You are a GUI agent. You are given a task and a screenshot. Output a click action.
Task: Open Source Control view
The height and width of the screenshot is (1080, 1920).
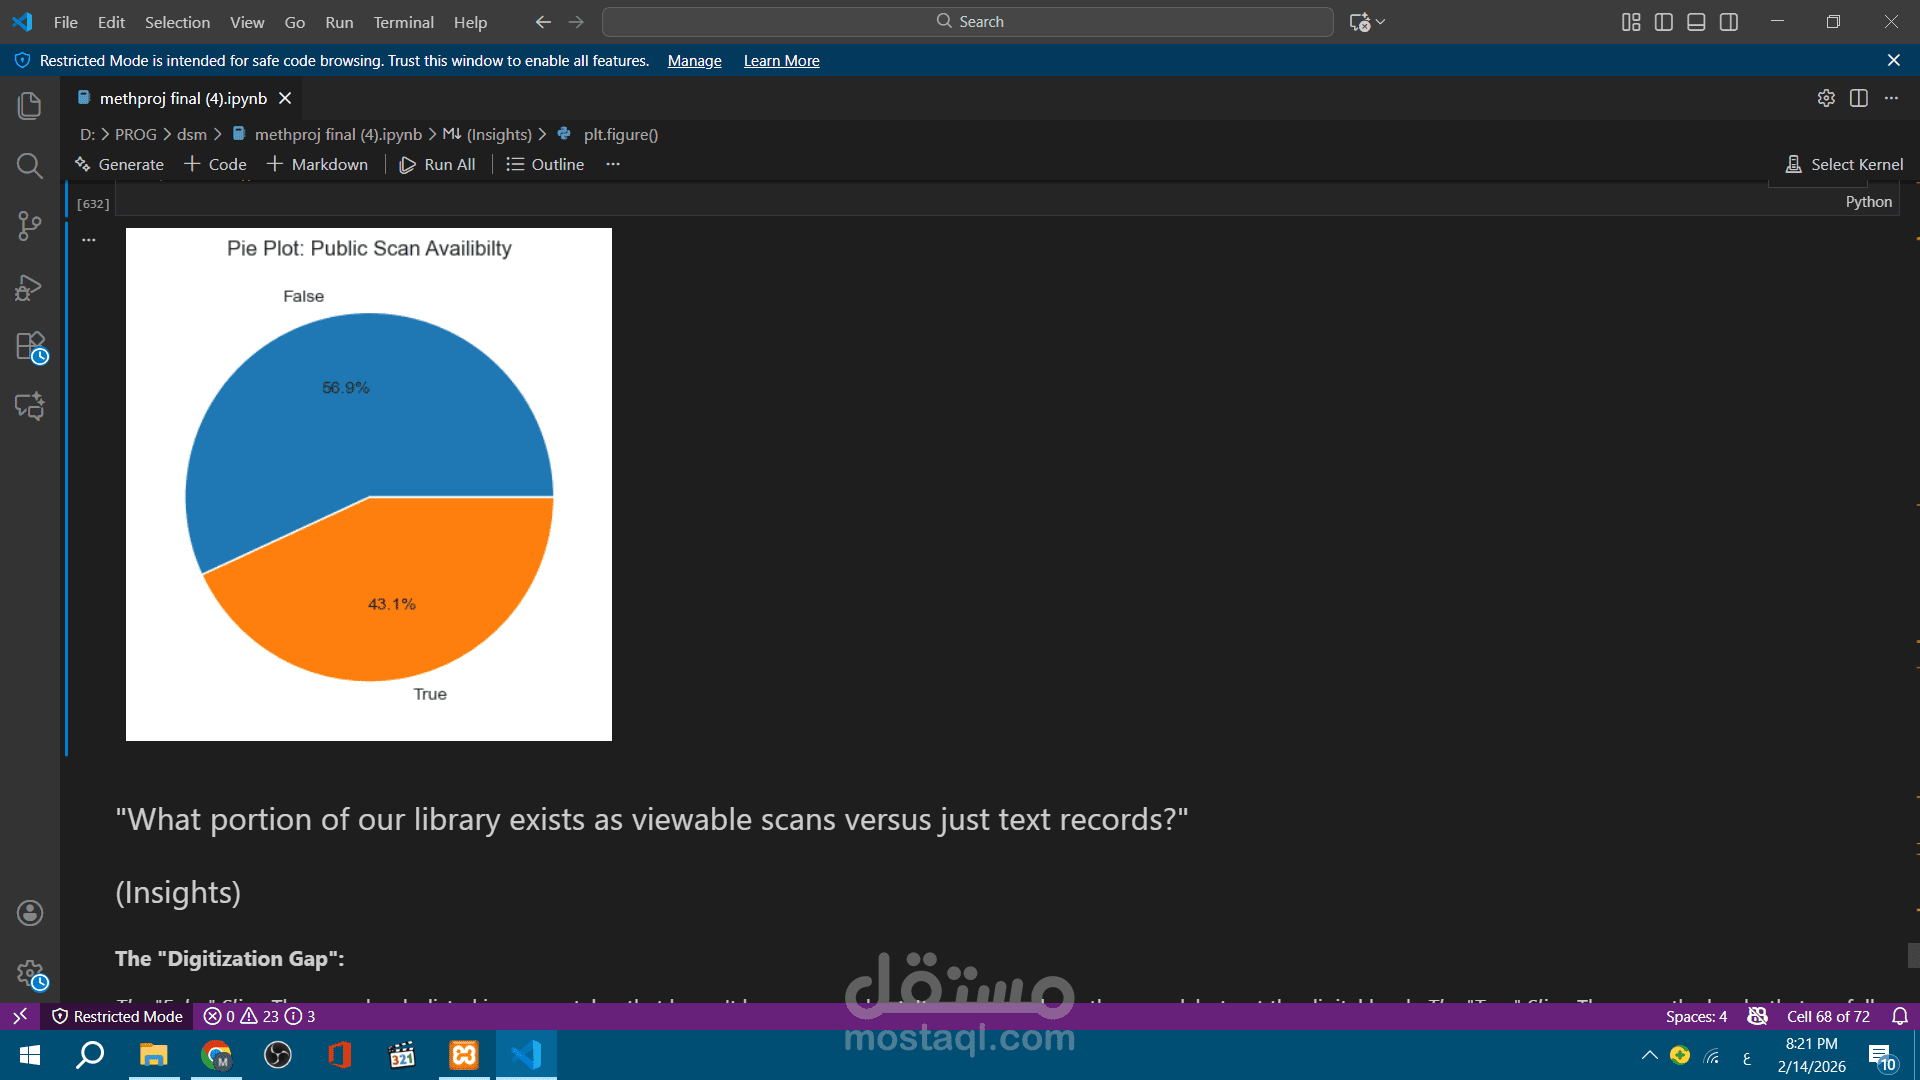click(30, 226)
